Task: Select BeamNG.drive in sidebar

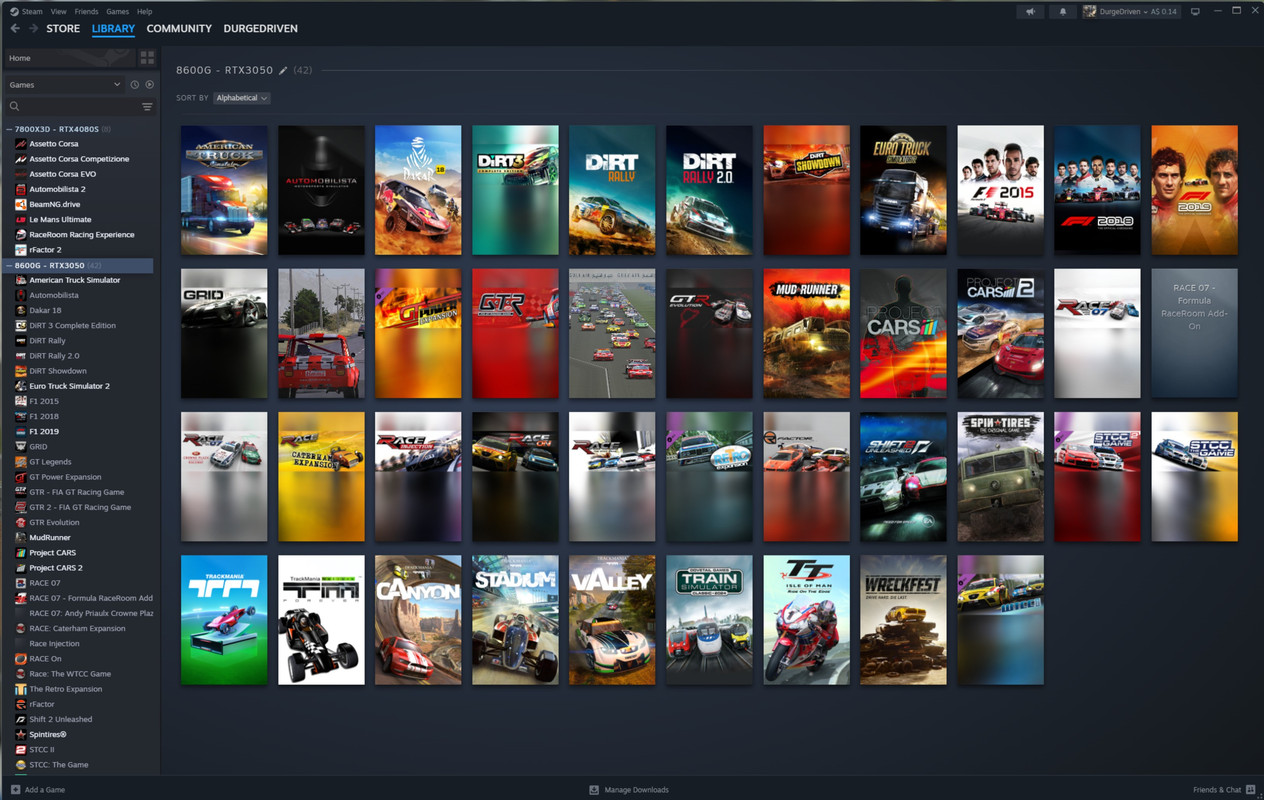Action: pos(55,204)
